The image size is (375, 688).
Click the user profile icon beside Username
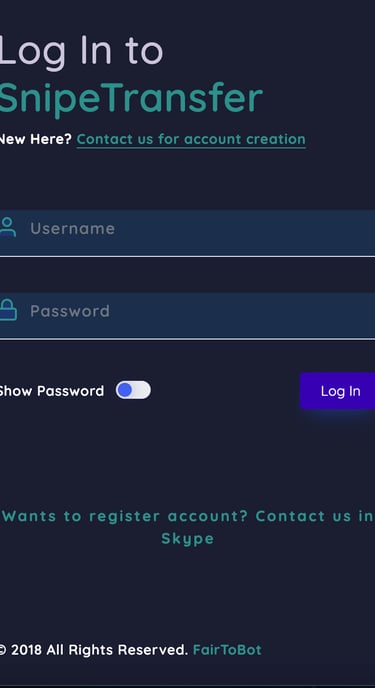(7, 227)
